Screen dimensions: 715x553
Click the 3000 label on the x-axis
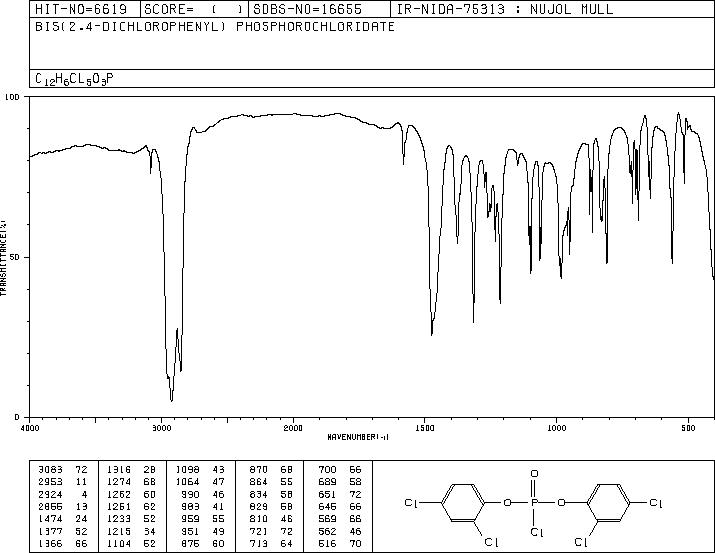click(x=161, y=428)
